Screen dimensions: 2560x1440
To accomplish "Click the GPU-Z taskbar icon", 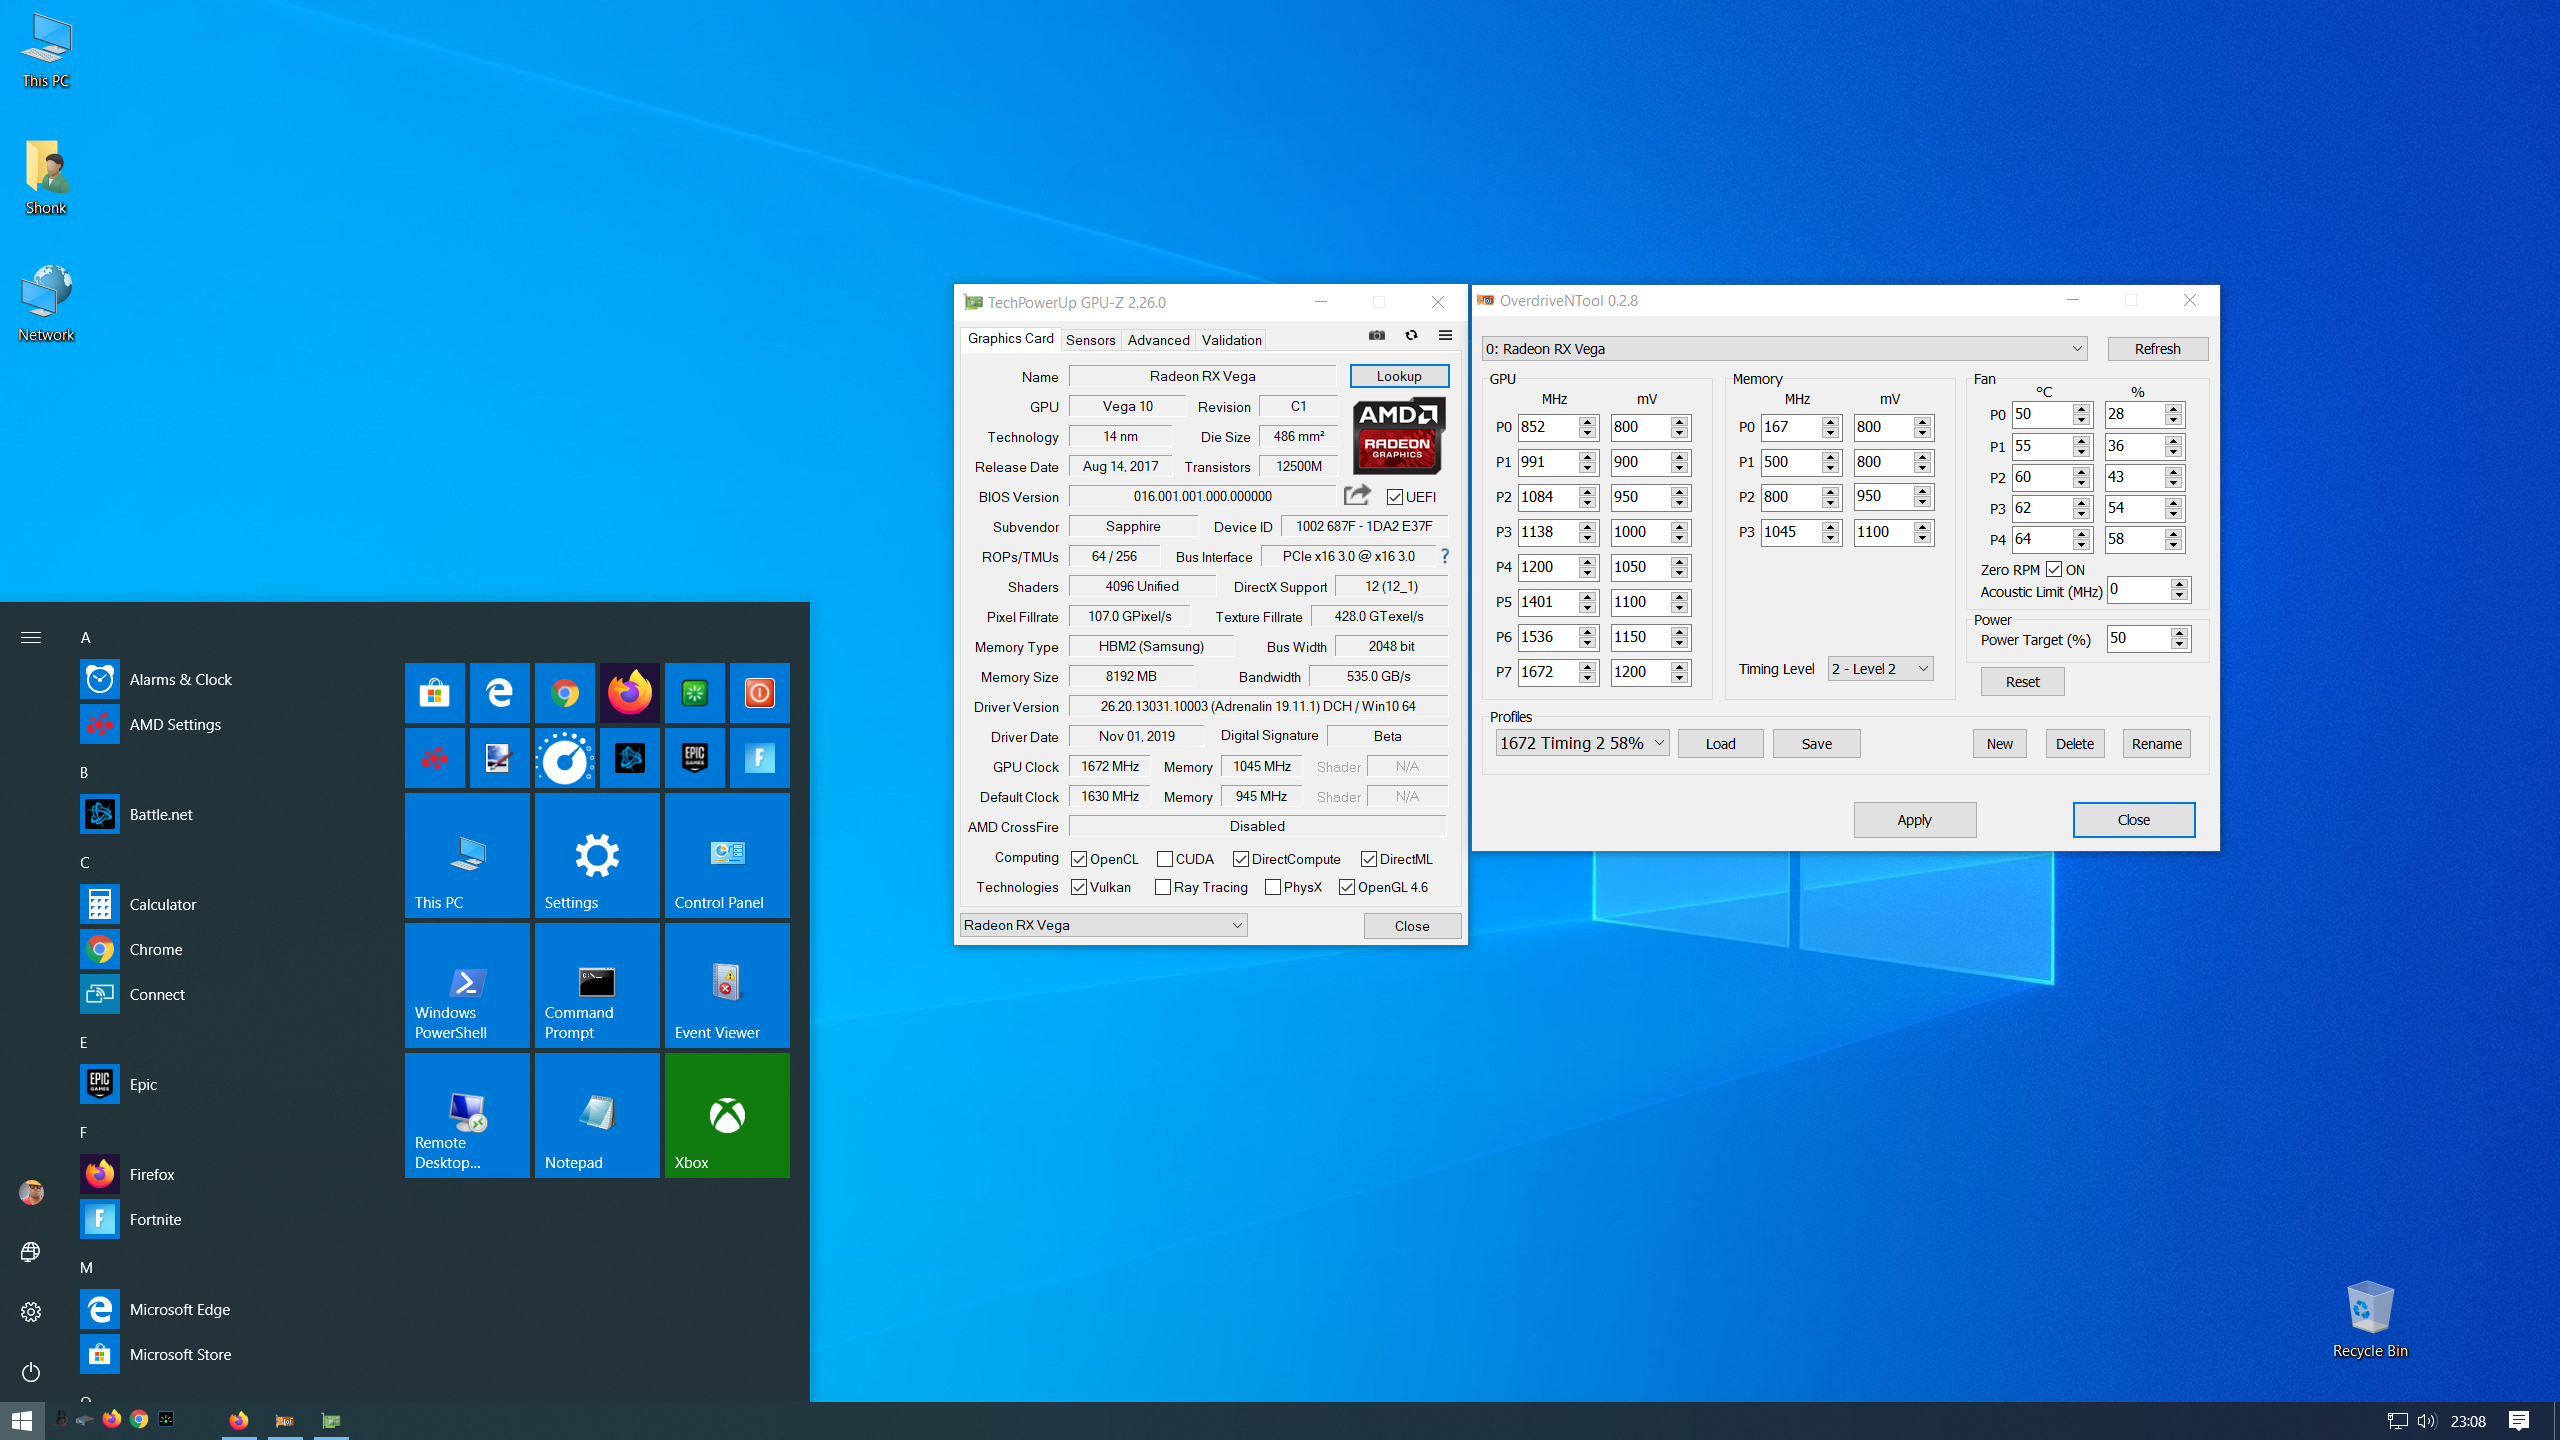I will [x=331, y=1420].
